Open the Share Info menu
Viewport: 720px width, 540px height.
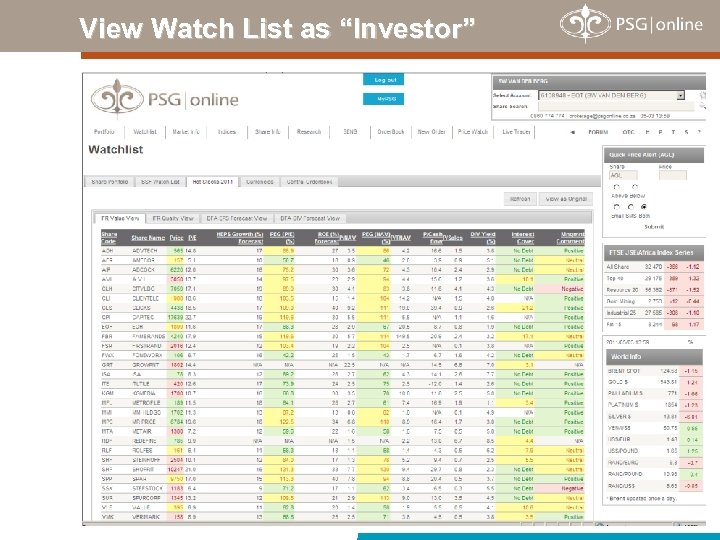(x=267, y=132)
